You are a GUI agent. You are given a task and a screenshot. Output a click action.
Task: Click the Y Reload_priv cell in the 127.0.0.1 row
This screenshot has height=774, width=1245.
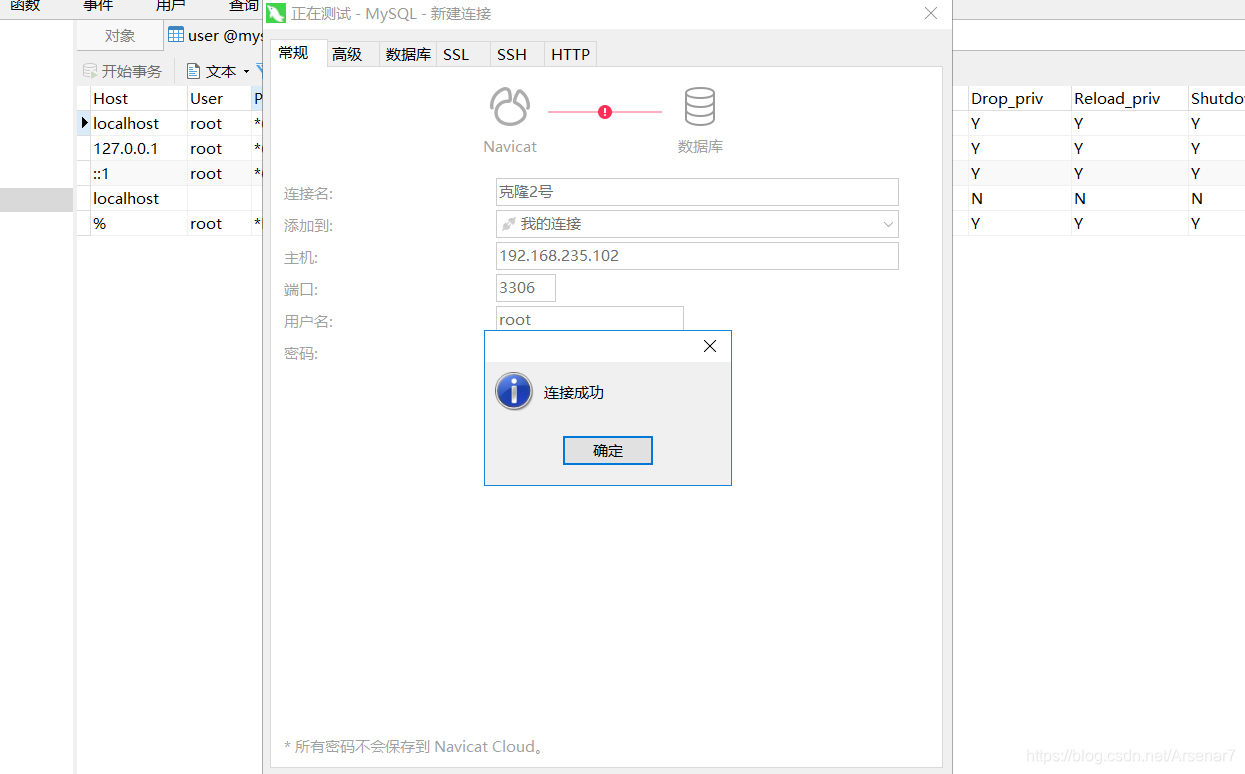(1129, 148)
